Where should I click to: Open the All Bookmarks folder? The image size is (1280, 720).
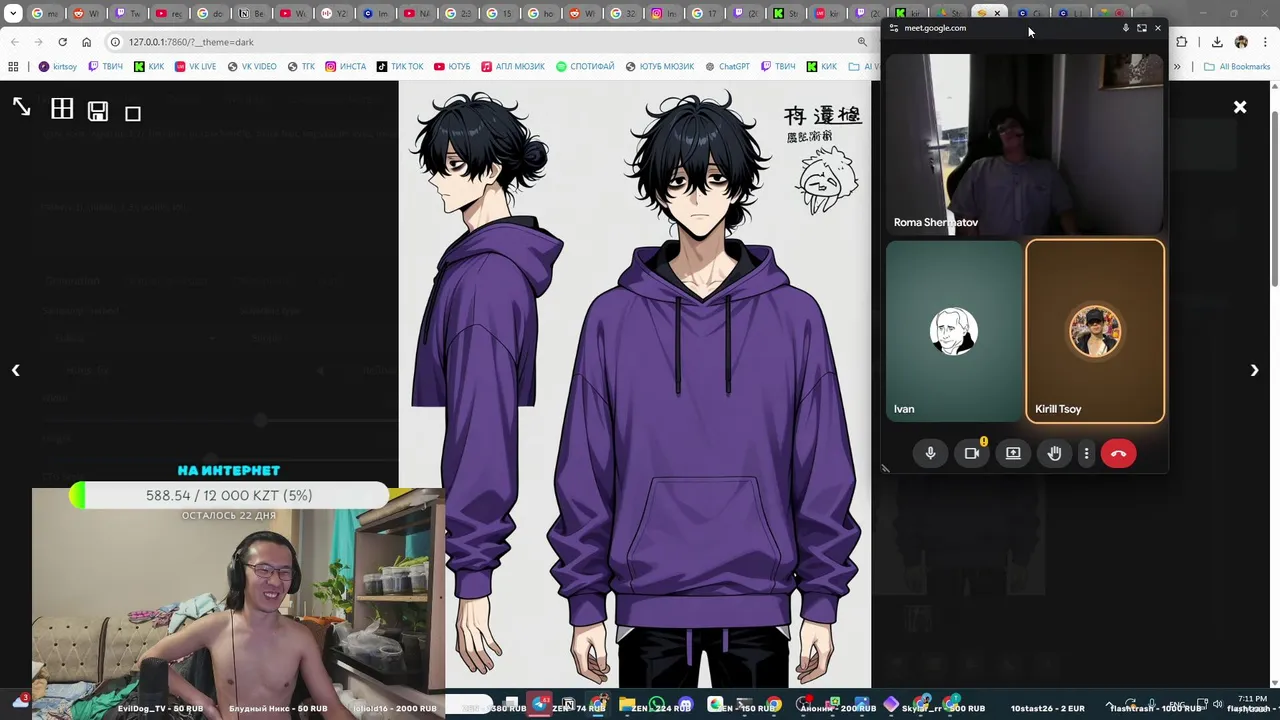pos(1237,66)
